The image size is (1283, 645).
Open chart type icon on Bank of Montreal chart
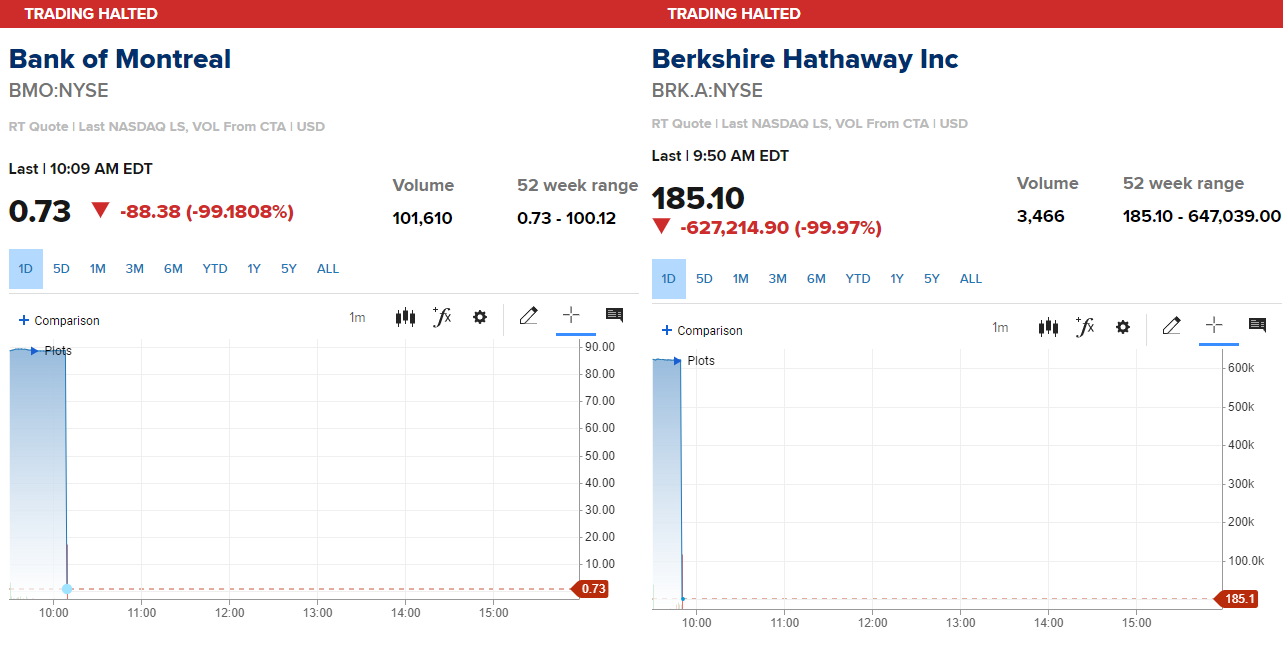(x=405, y=318)
